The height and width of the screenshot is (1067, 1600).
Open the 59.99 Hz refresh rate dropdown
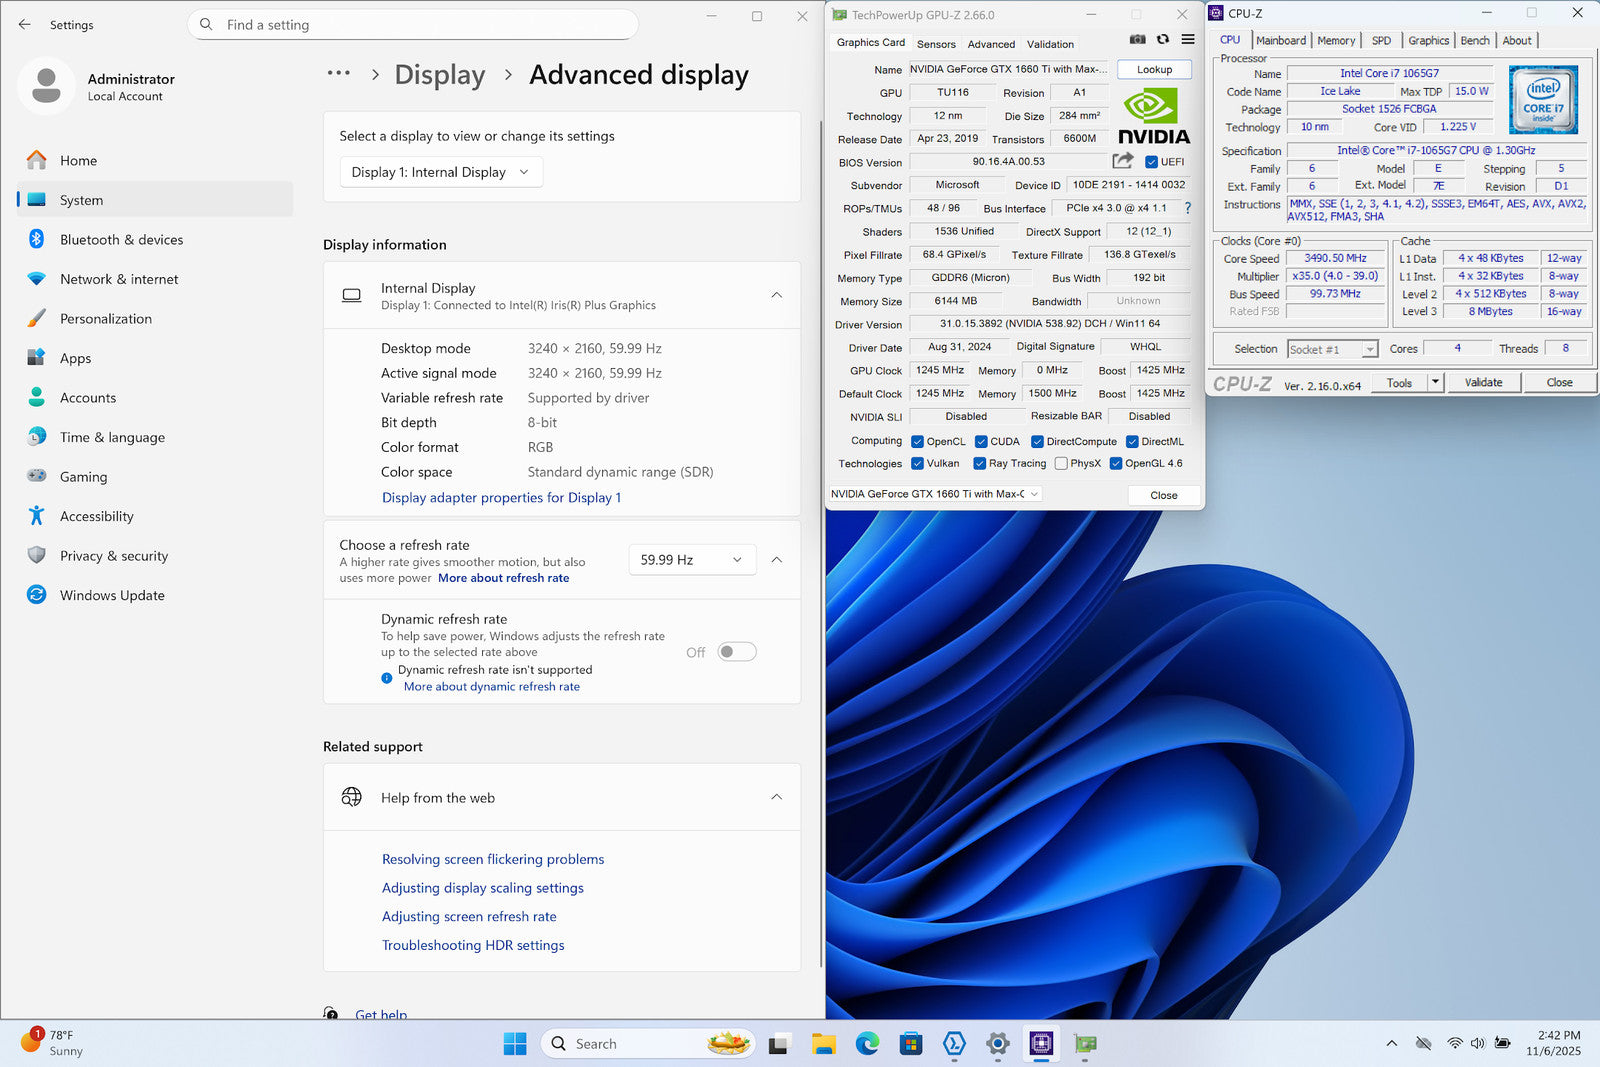pos(692,560)
